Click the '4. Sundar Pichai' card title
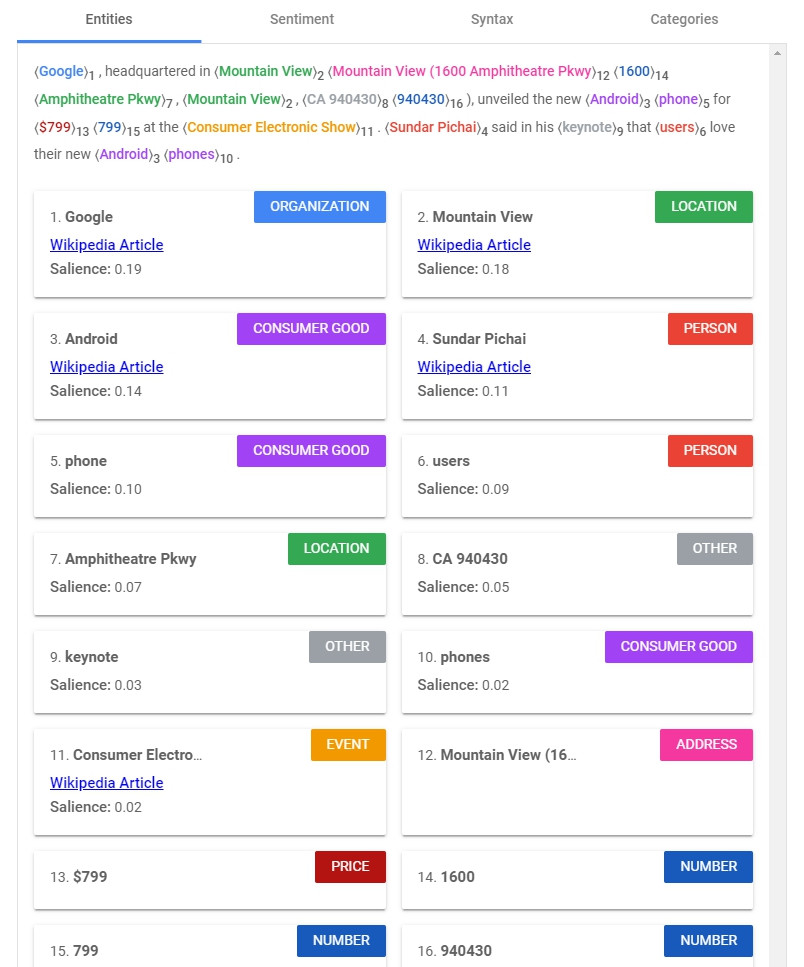This screenshot has height=967, width=804. (x=472, y=339)
